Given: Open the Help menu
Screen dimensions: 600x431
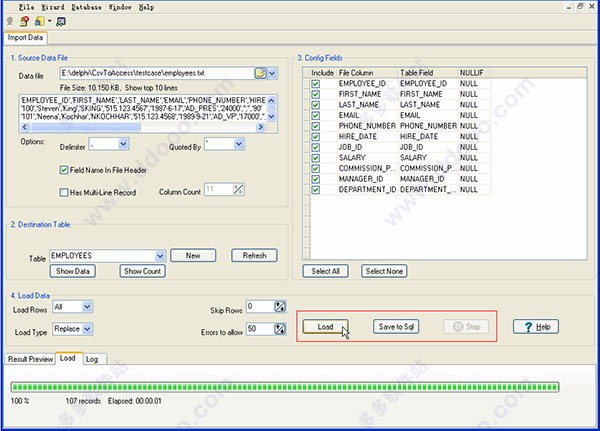Looking at the screenshot, I should [146, 7].
